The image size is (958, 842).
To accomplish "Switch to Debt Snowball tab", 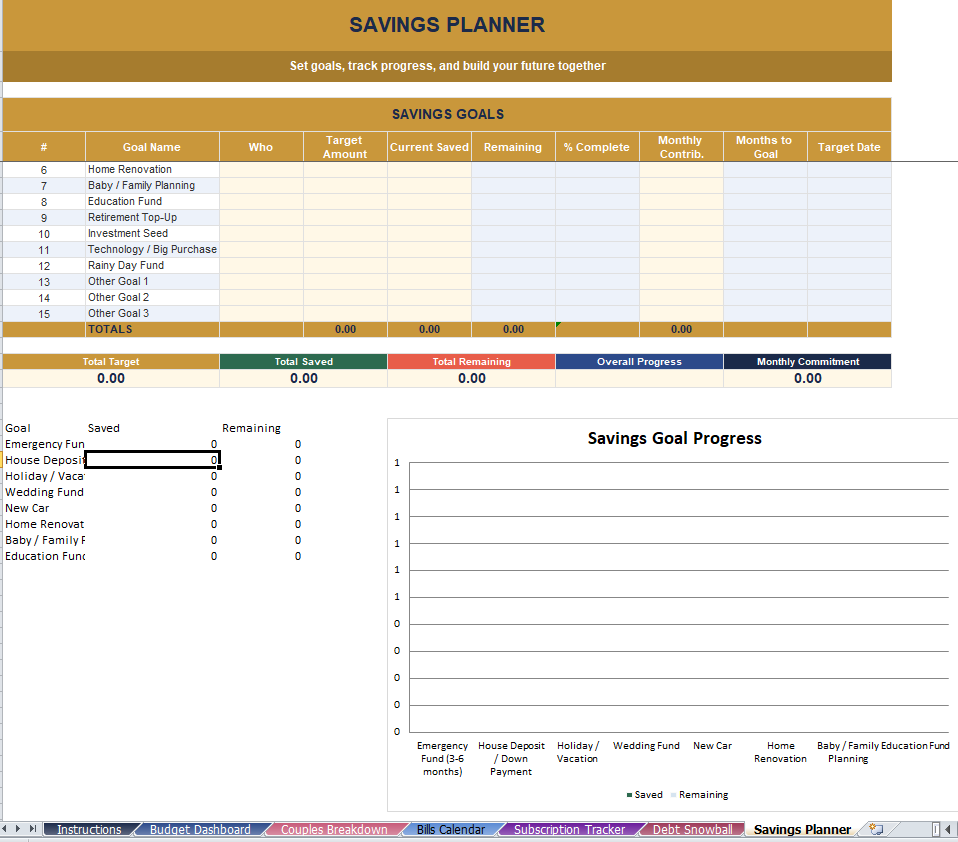I will (x=692, y=829).
